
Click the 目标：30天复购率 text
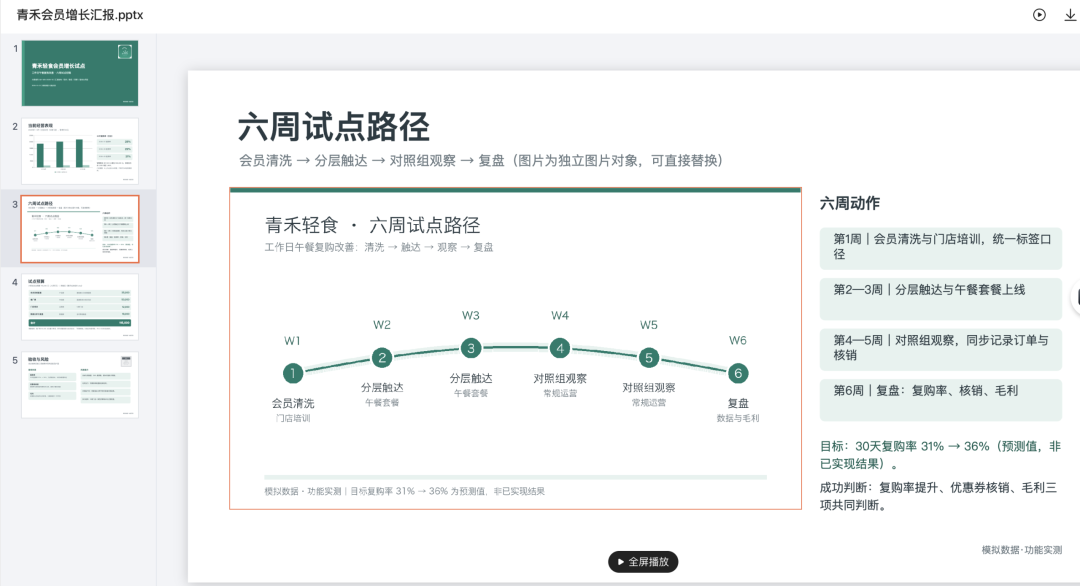pos(940,455)
